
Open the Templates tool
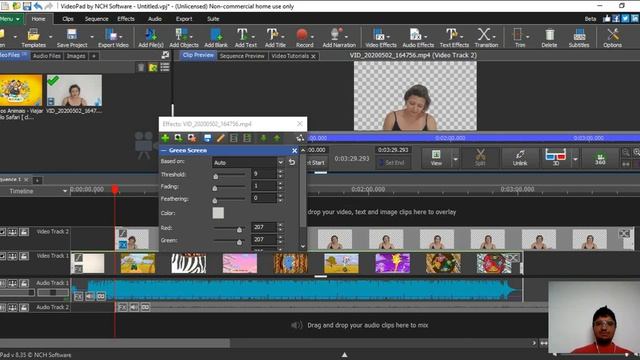coord(33,38)
